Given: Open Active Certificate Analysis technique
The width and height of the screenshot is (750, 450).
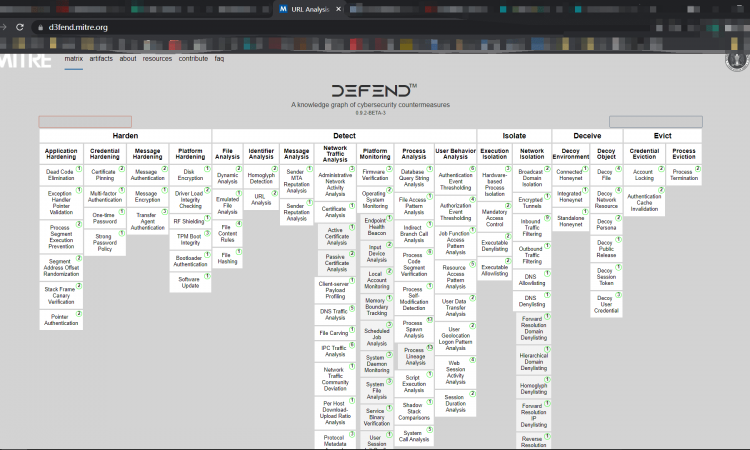Looking at the screenshot, I should tap(337, 236).
